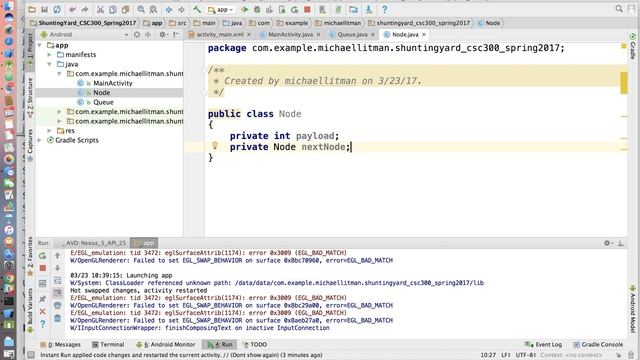Stop process with Run panel red square
Screen dimensions: 640x360
(42, 268)
